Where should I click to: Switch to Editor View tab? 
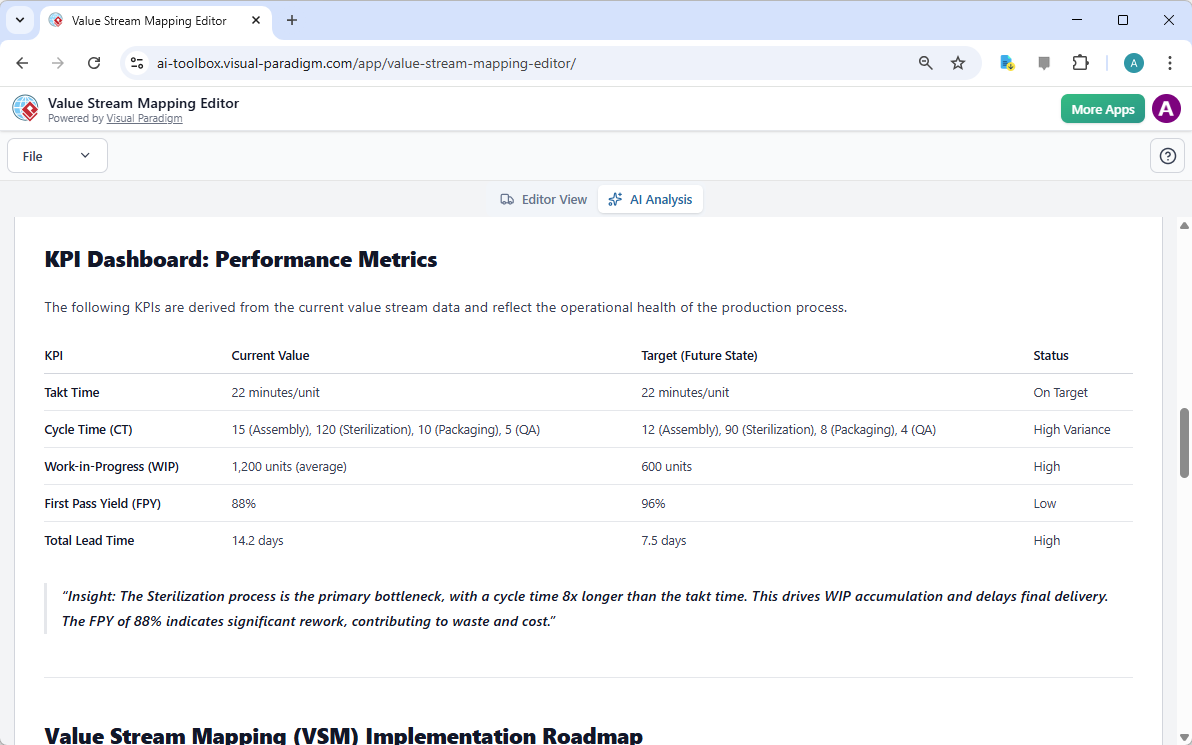click(x=544, y=200)
